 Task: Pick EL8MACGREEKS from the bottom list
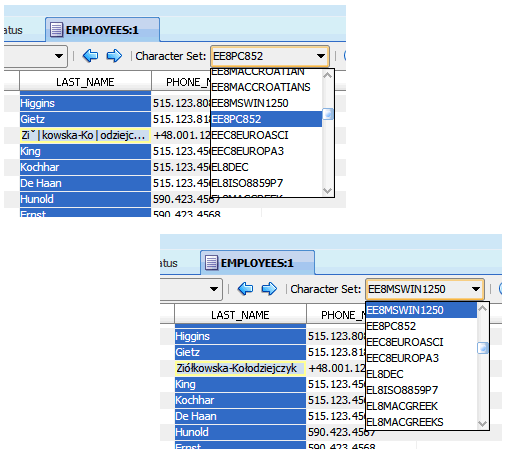pos(421,422)
